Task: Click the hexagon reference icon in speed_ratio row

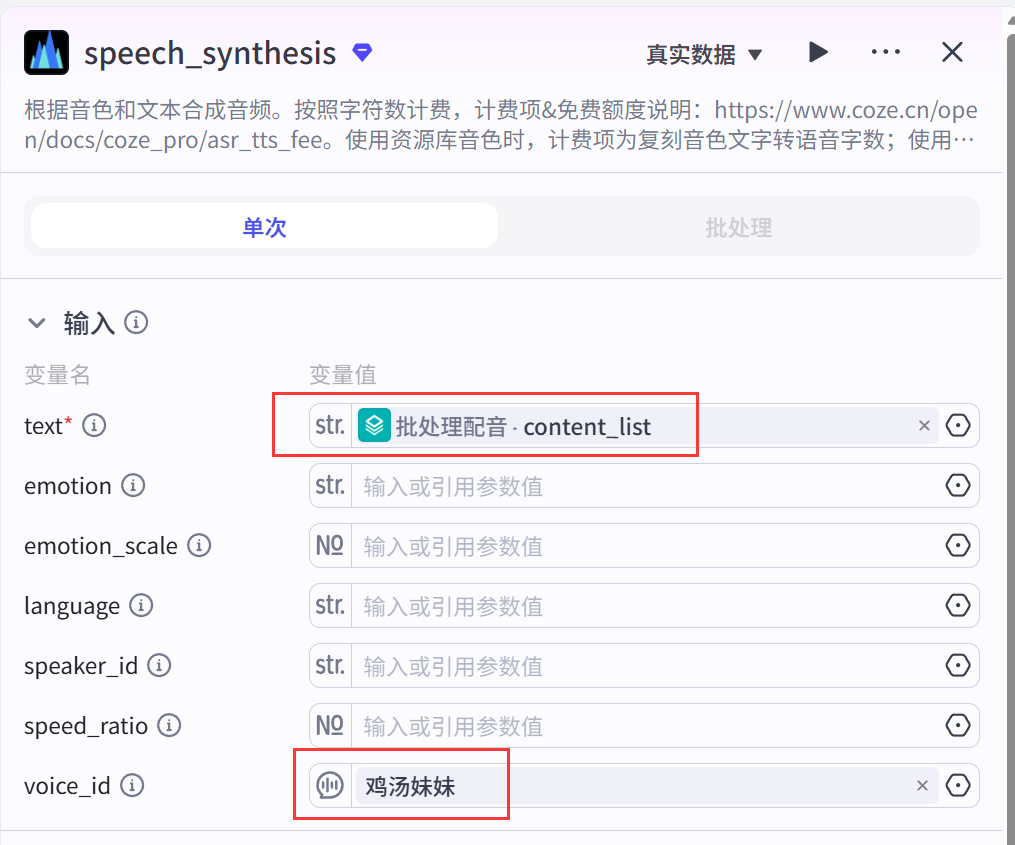Action: pos(957,726)
